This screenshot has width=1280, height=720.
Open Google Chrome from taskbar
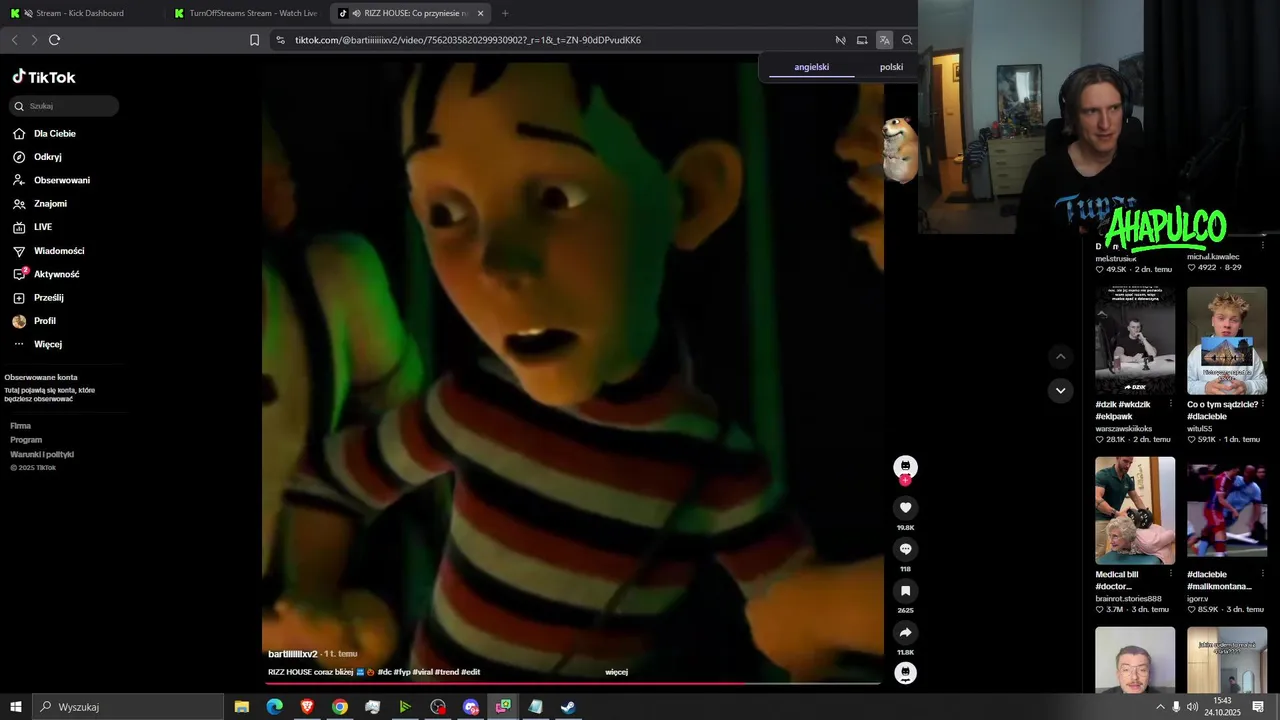[340, 707]
